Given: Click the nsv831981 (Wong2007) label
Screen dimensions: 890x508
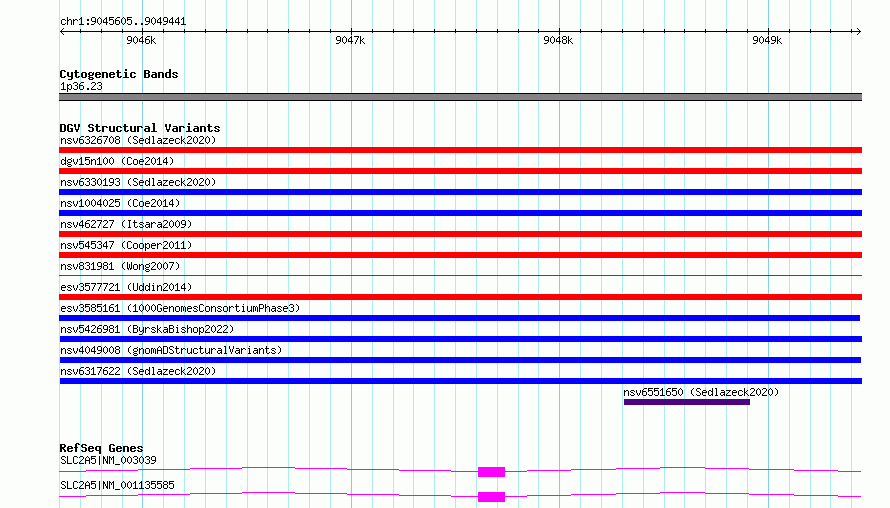Looking at the screenshot, I should (120, 266).
